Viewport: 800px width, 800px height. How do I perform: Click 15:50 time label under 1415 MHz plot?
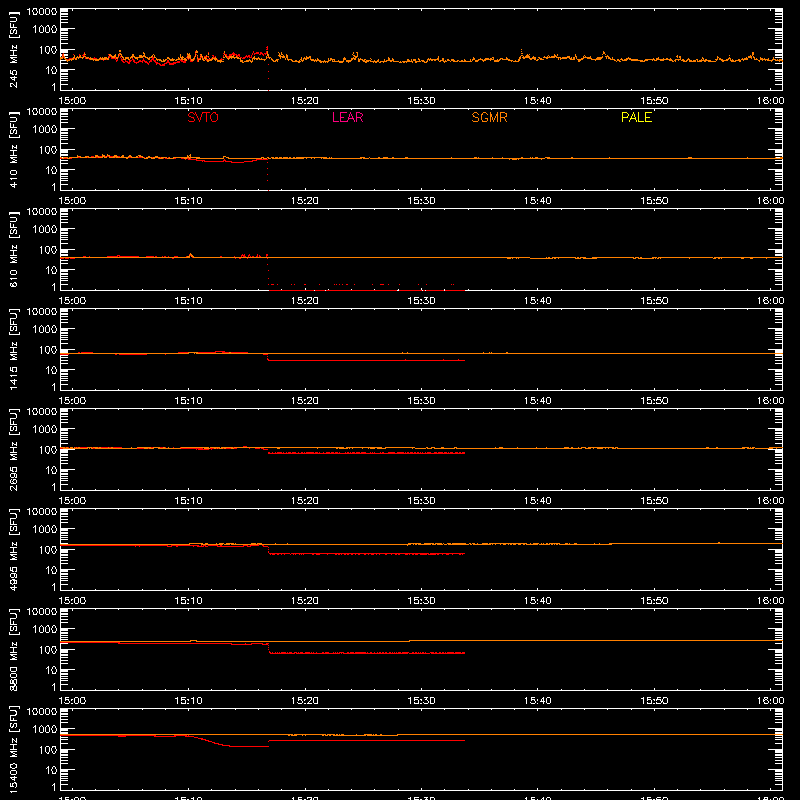click(654, 401)
